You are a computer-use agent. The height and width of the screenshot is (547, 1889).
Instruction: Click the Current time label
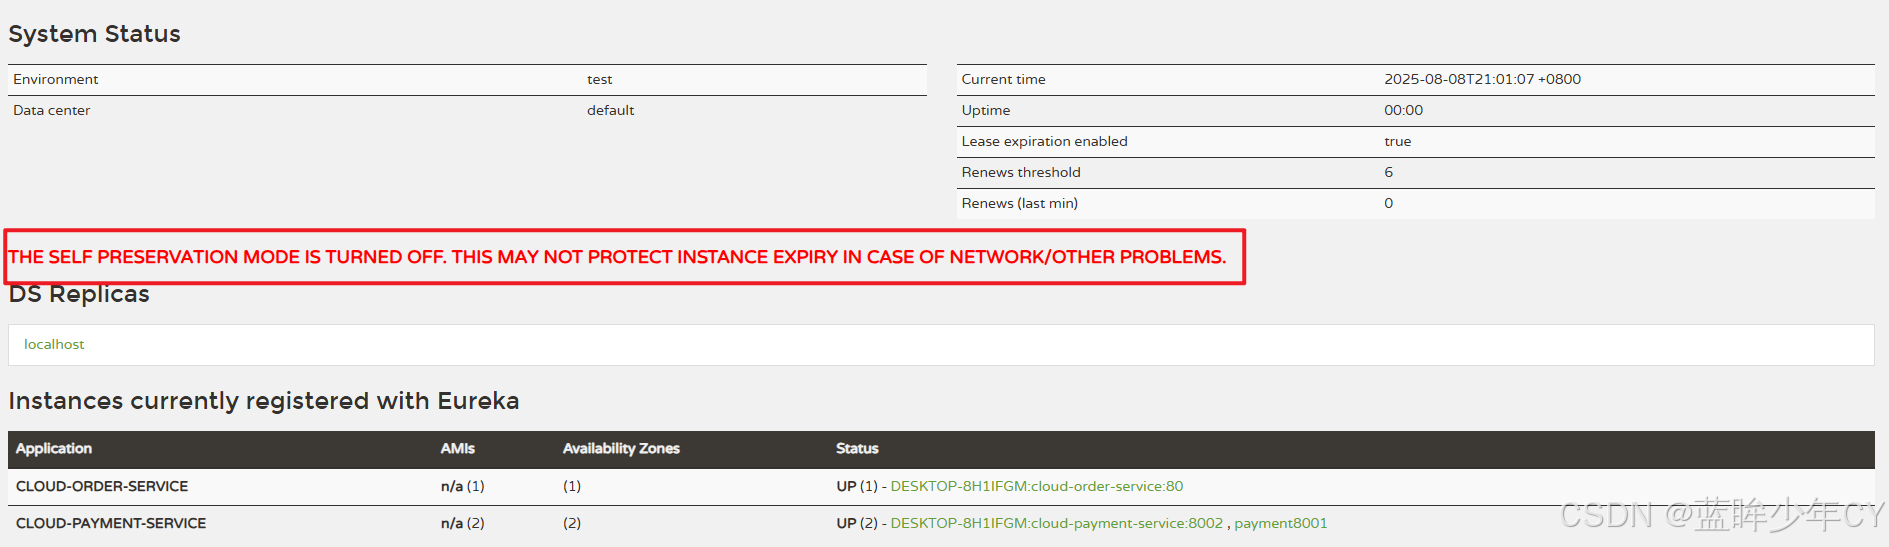coord(1004,79)
